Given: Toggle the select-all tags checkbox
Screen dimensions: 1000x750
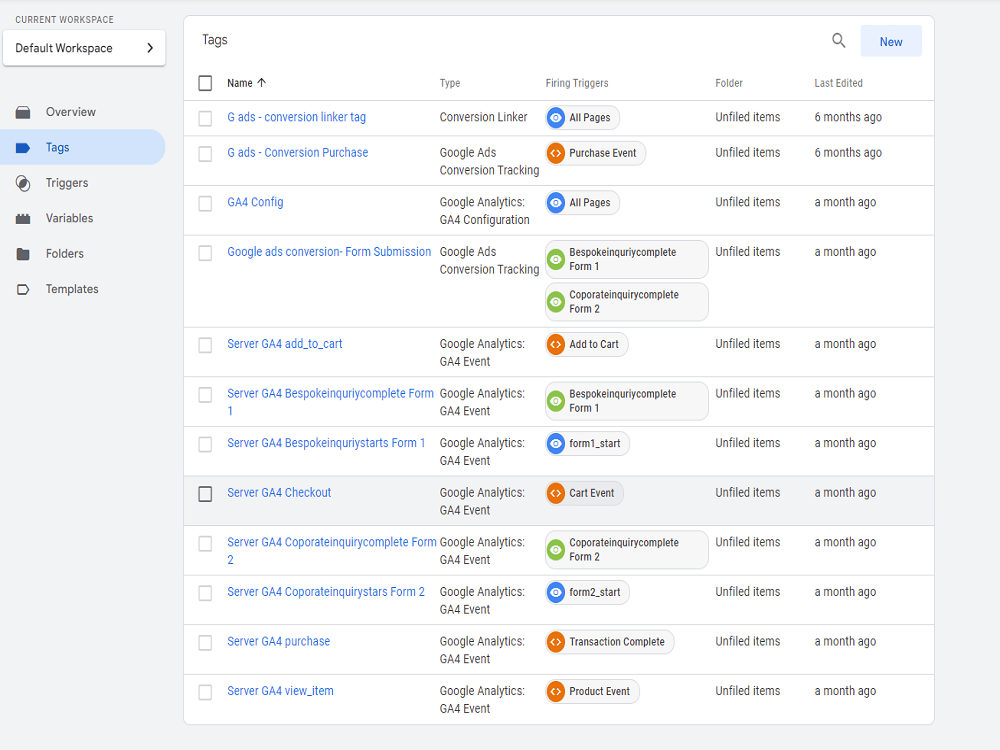Looking at the screenshot, I should 205,83.
